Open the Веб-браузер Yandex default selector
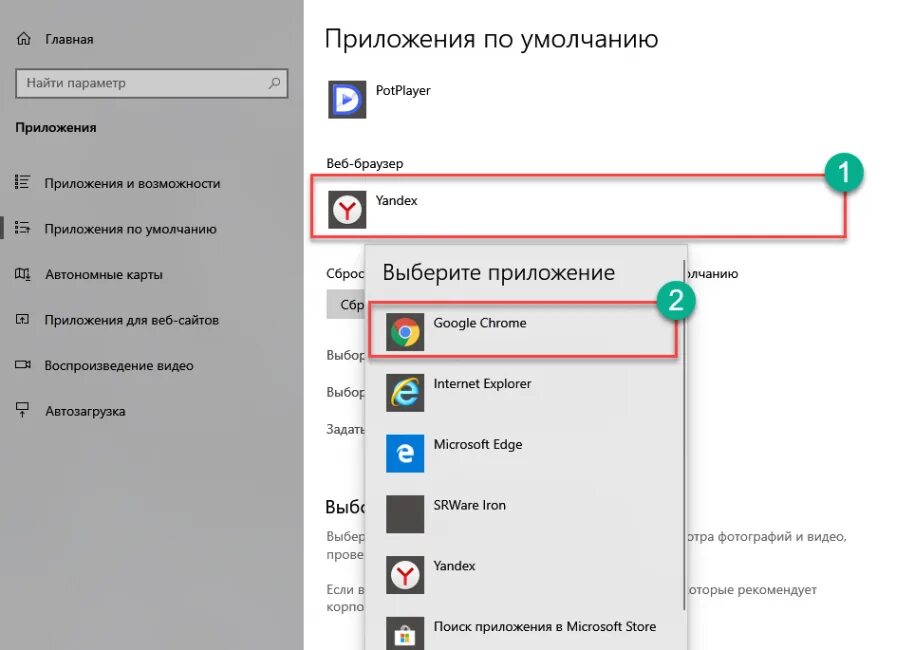The image size is (914, 650). [578, 207]
